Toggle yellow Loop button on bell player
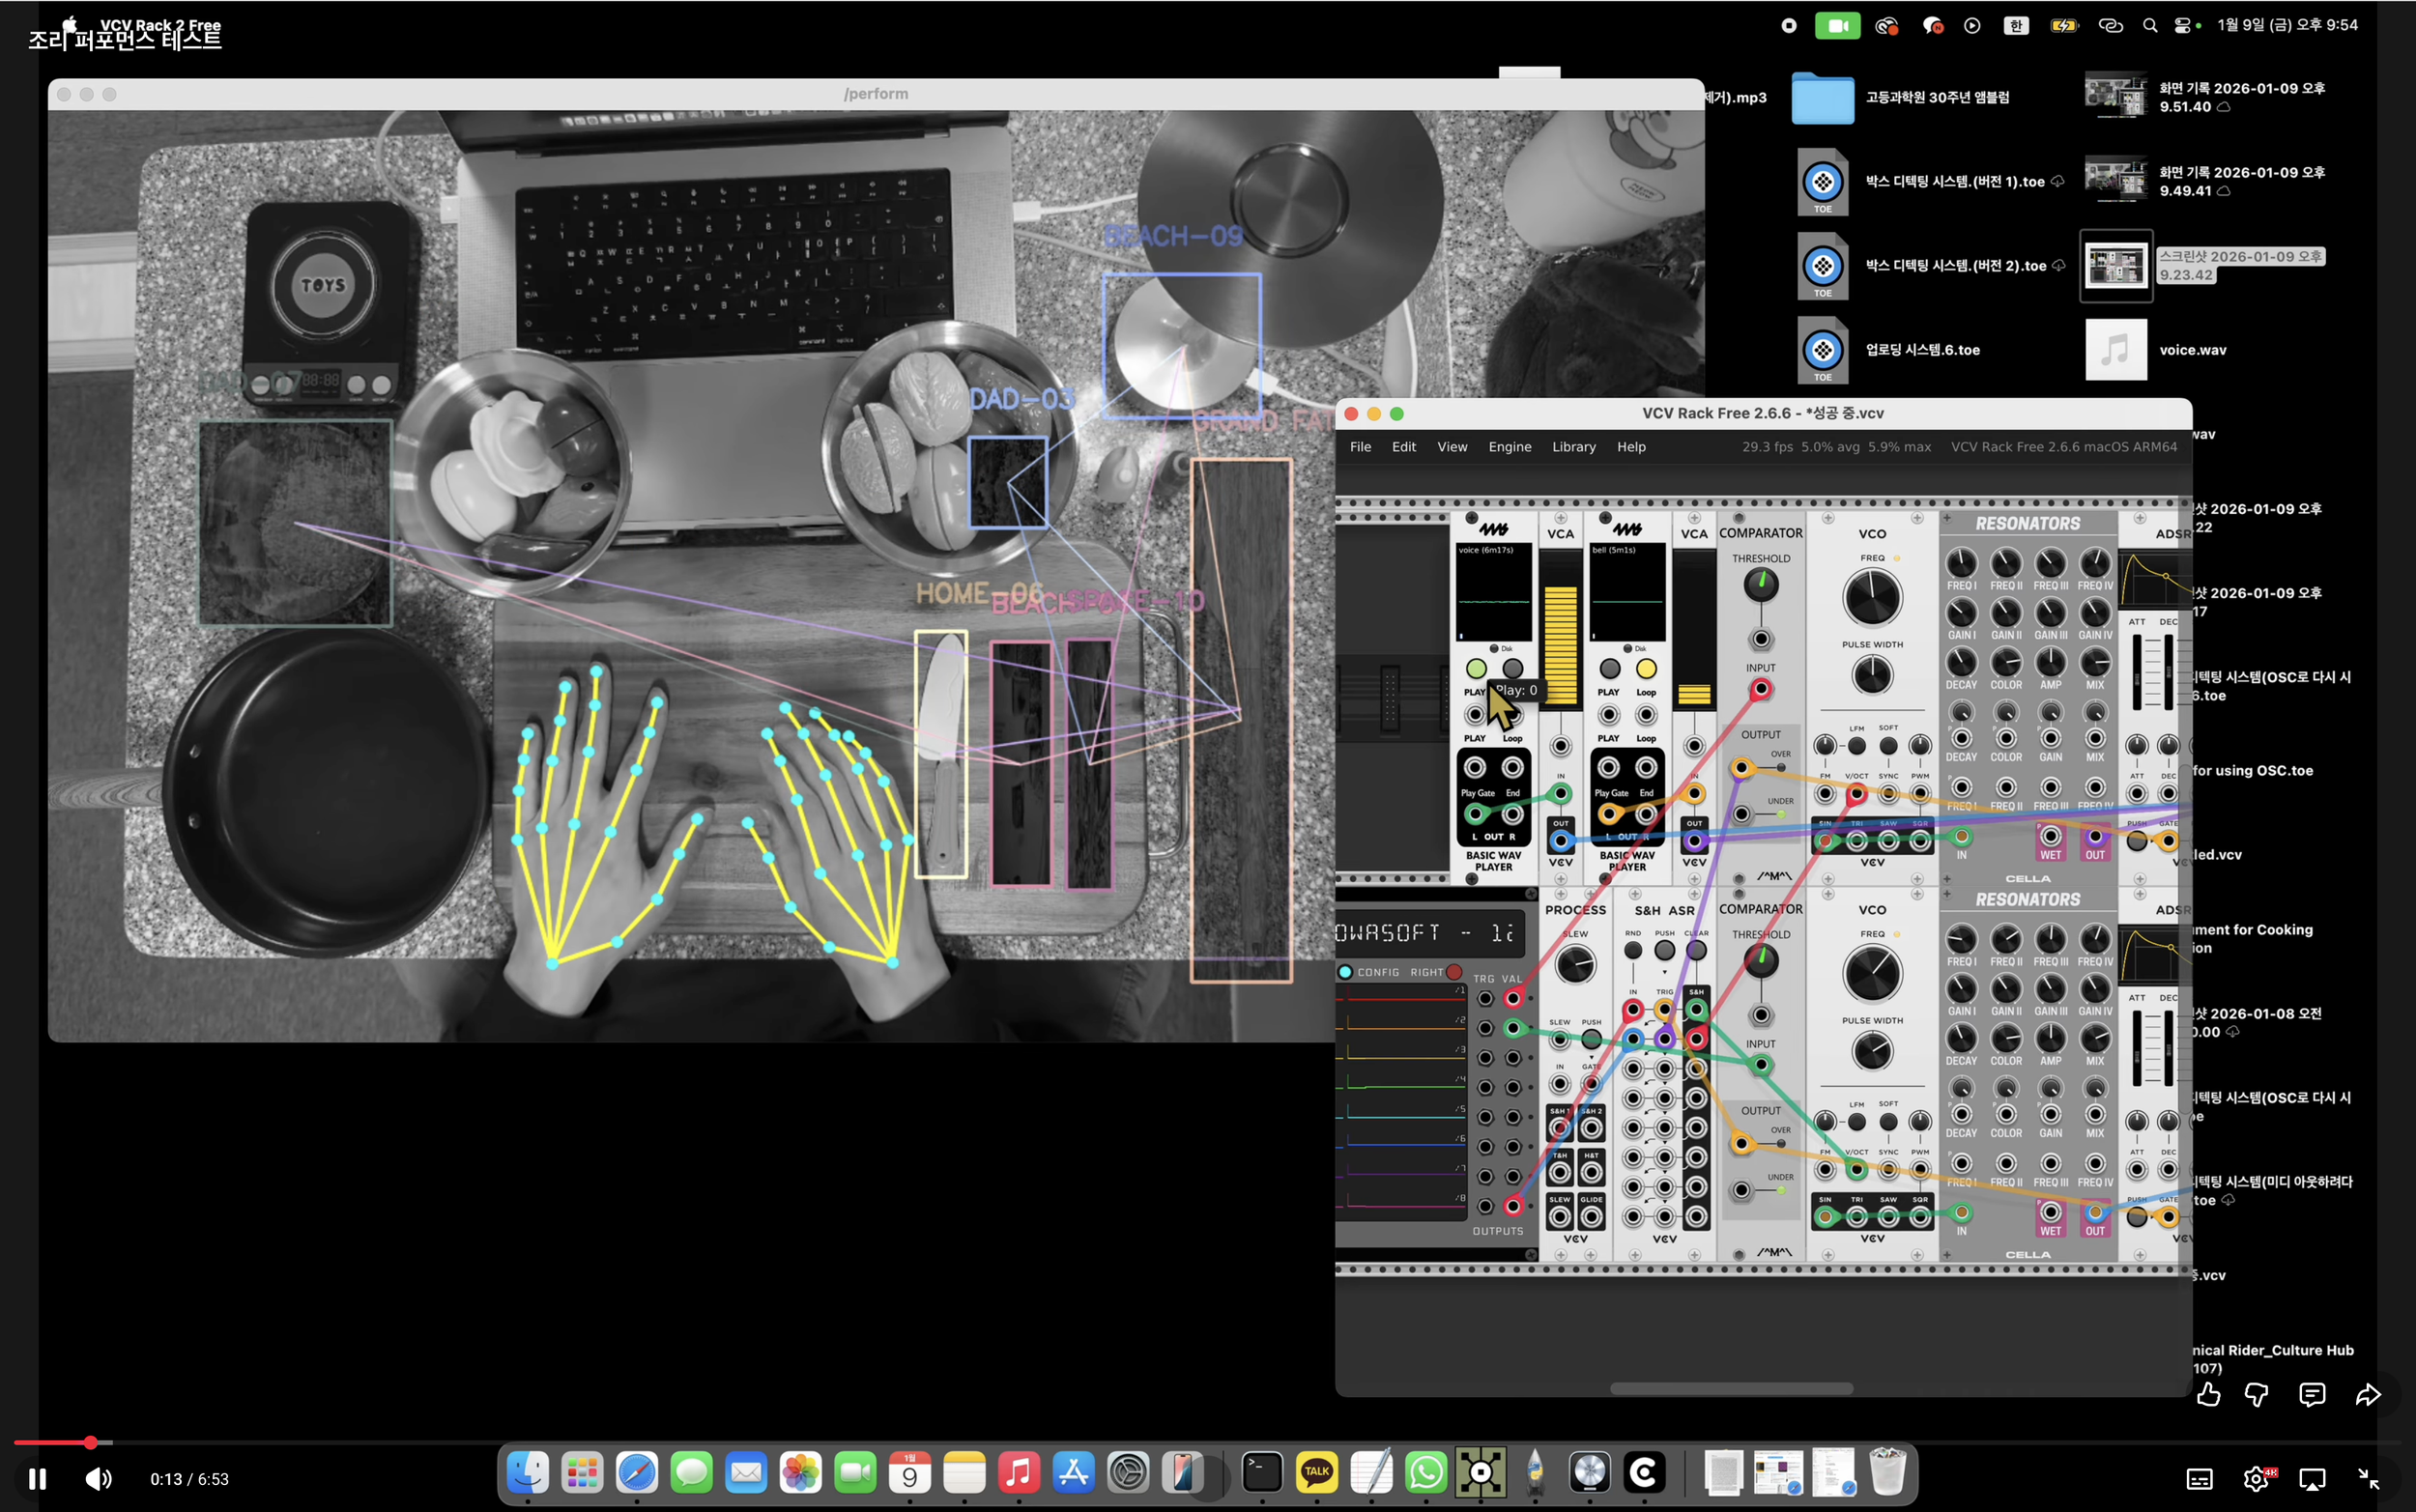Screen dimensions: 2416x1512 point(1646,668)
